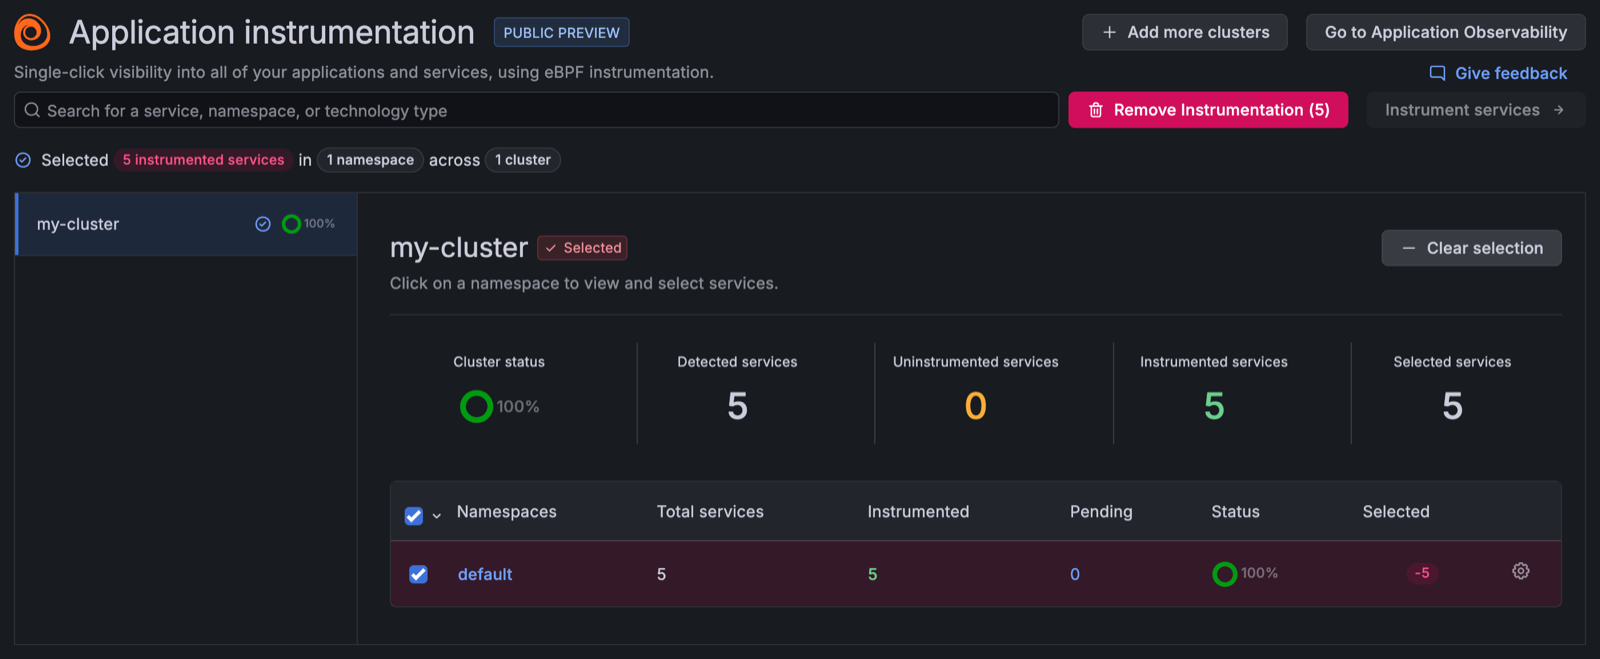1600x659 pixels.
Task: Select my-cluster in the cluster list
Action: point(186,224)
